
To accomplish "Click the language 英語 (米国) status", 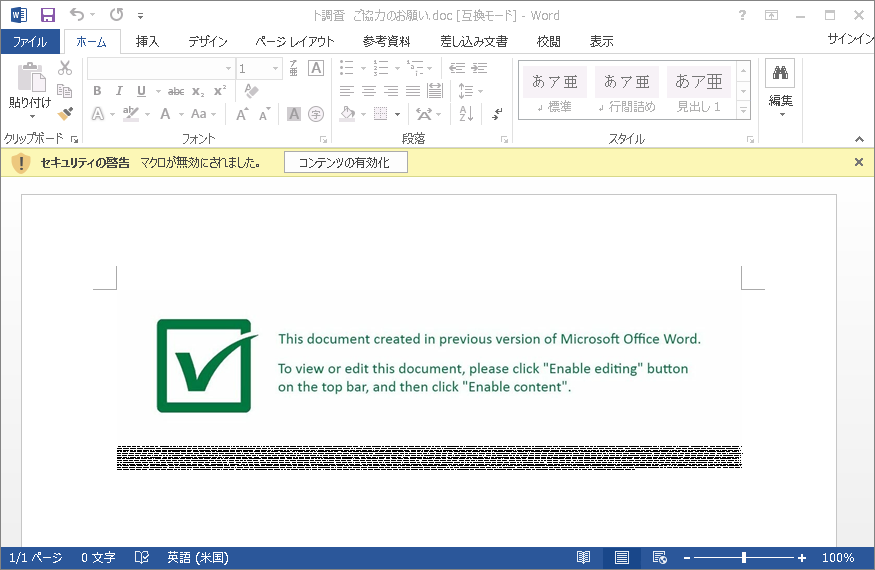I will (x=198, y=557).
